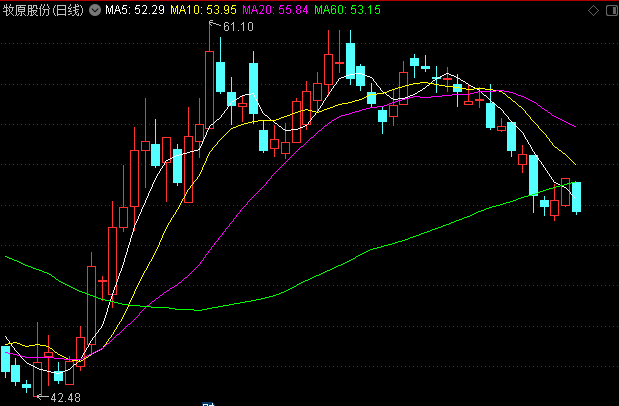Click the magenta MA20 line at right end
The width and height of the screenshot is (619, 406).
[x=574, y=126]
